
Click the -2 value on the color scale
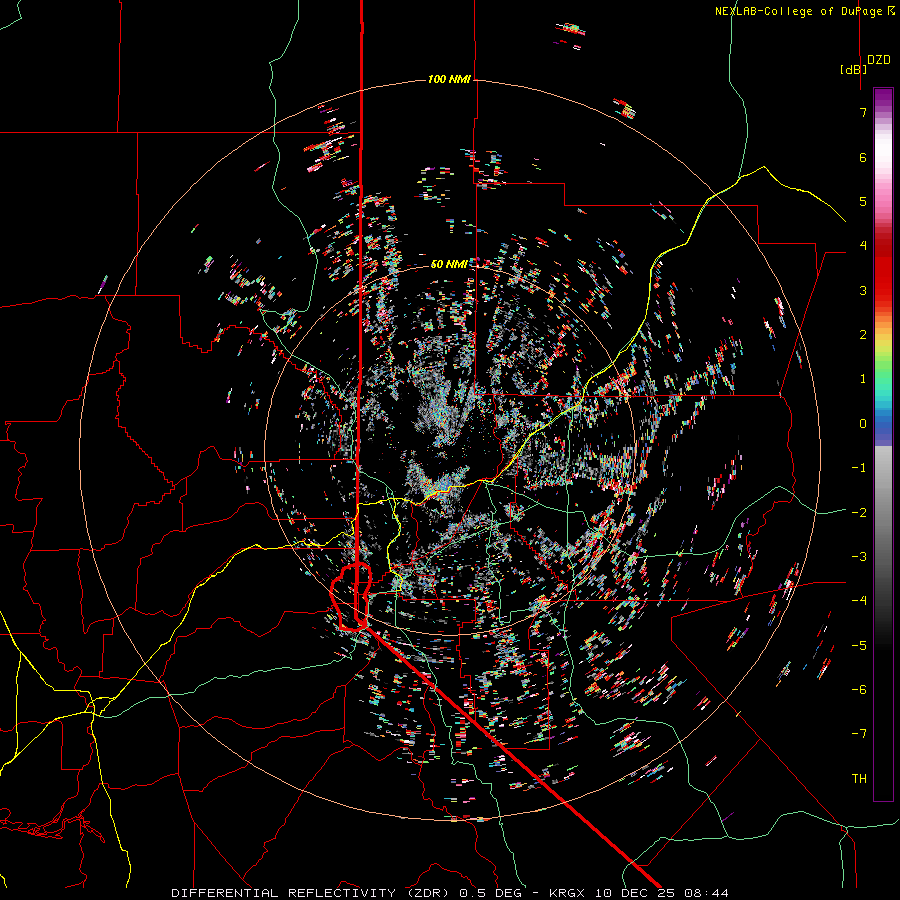pyautogui.click(x=859, y=513)
